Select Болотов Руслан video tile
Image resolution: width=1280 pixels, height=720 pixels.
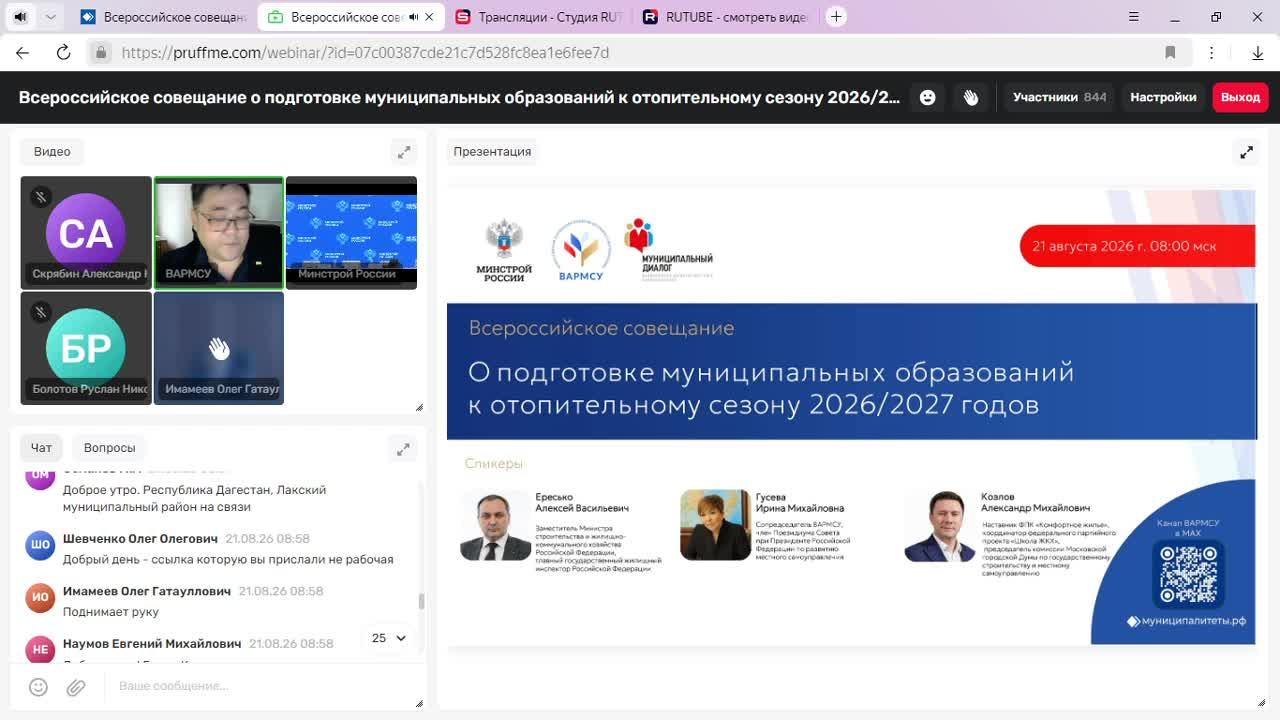(86, 348)
